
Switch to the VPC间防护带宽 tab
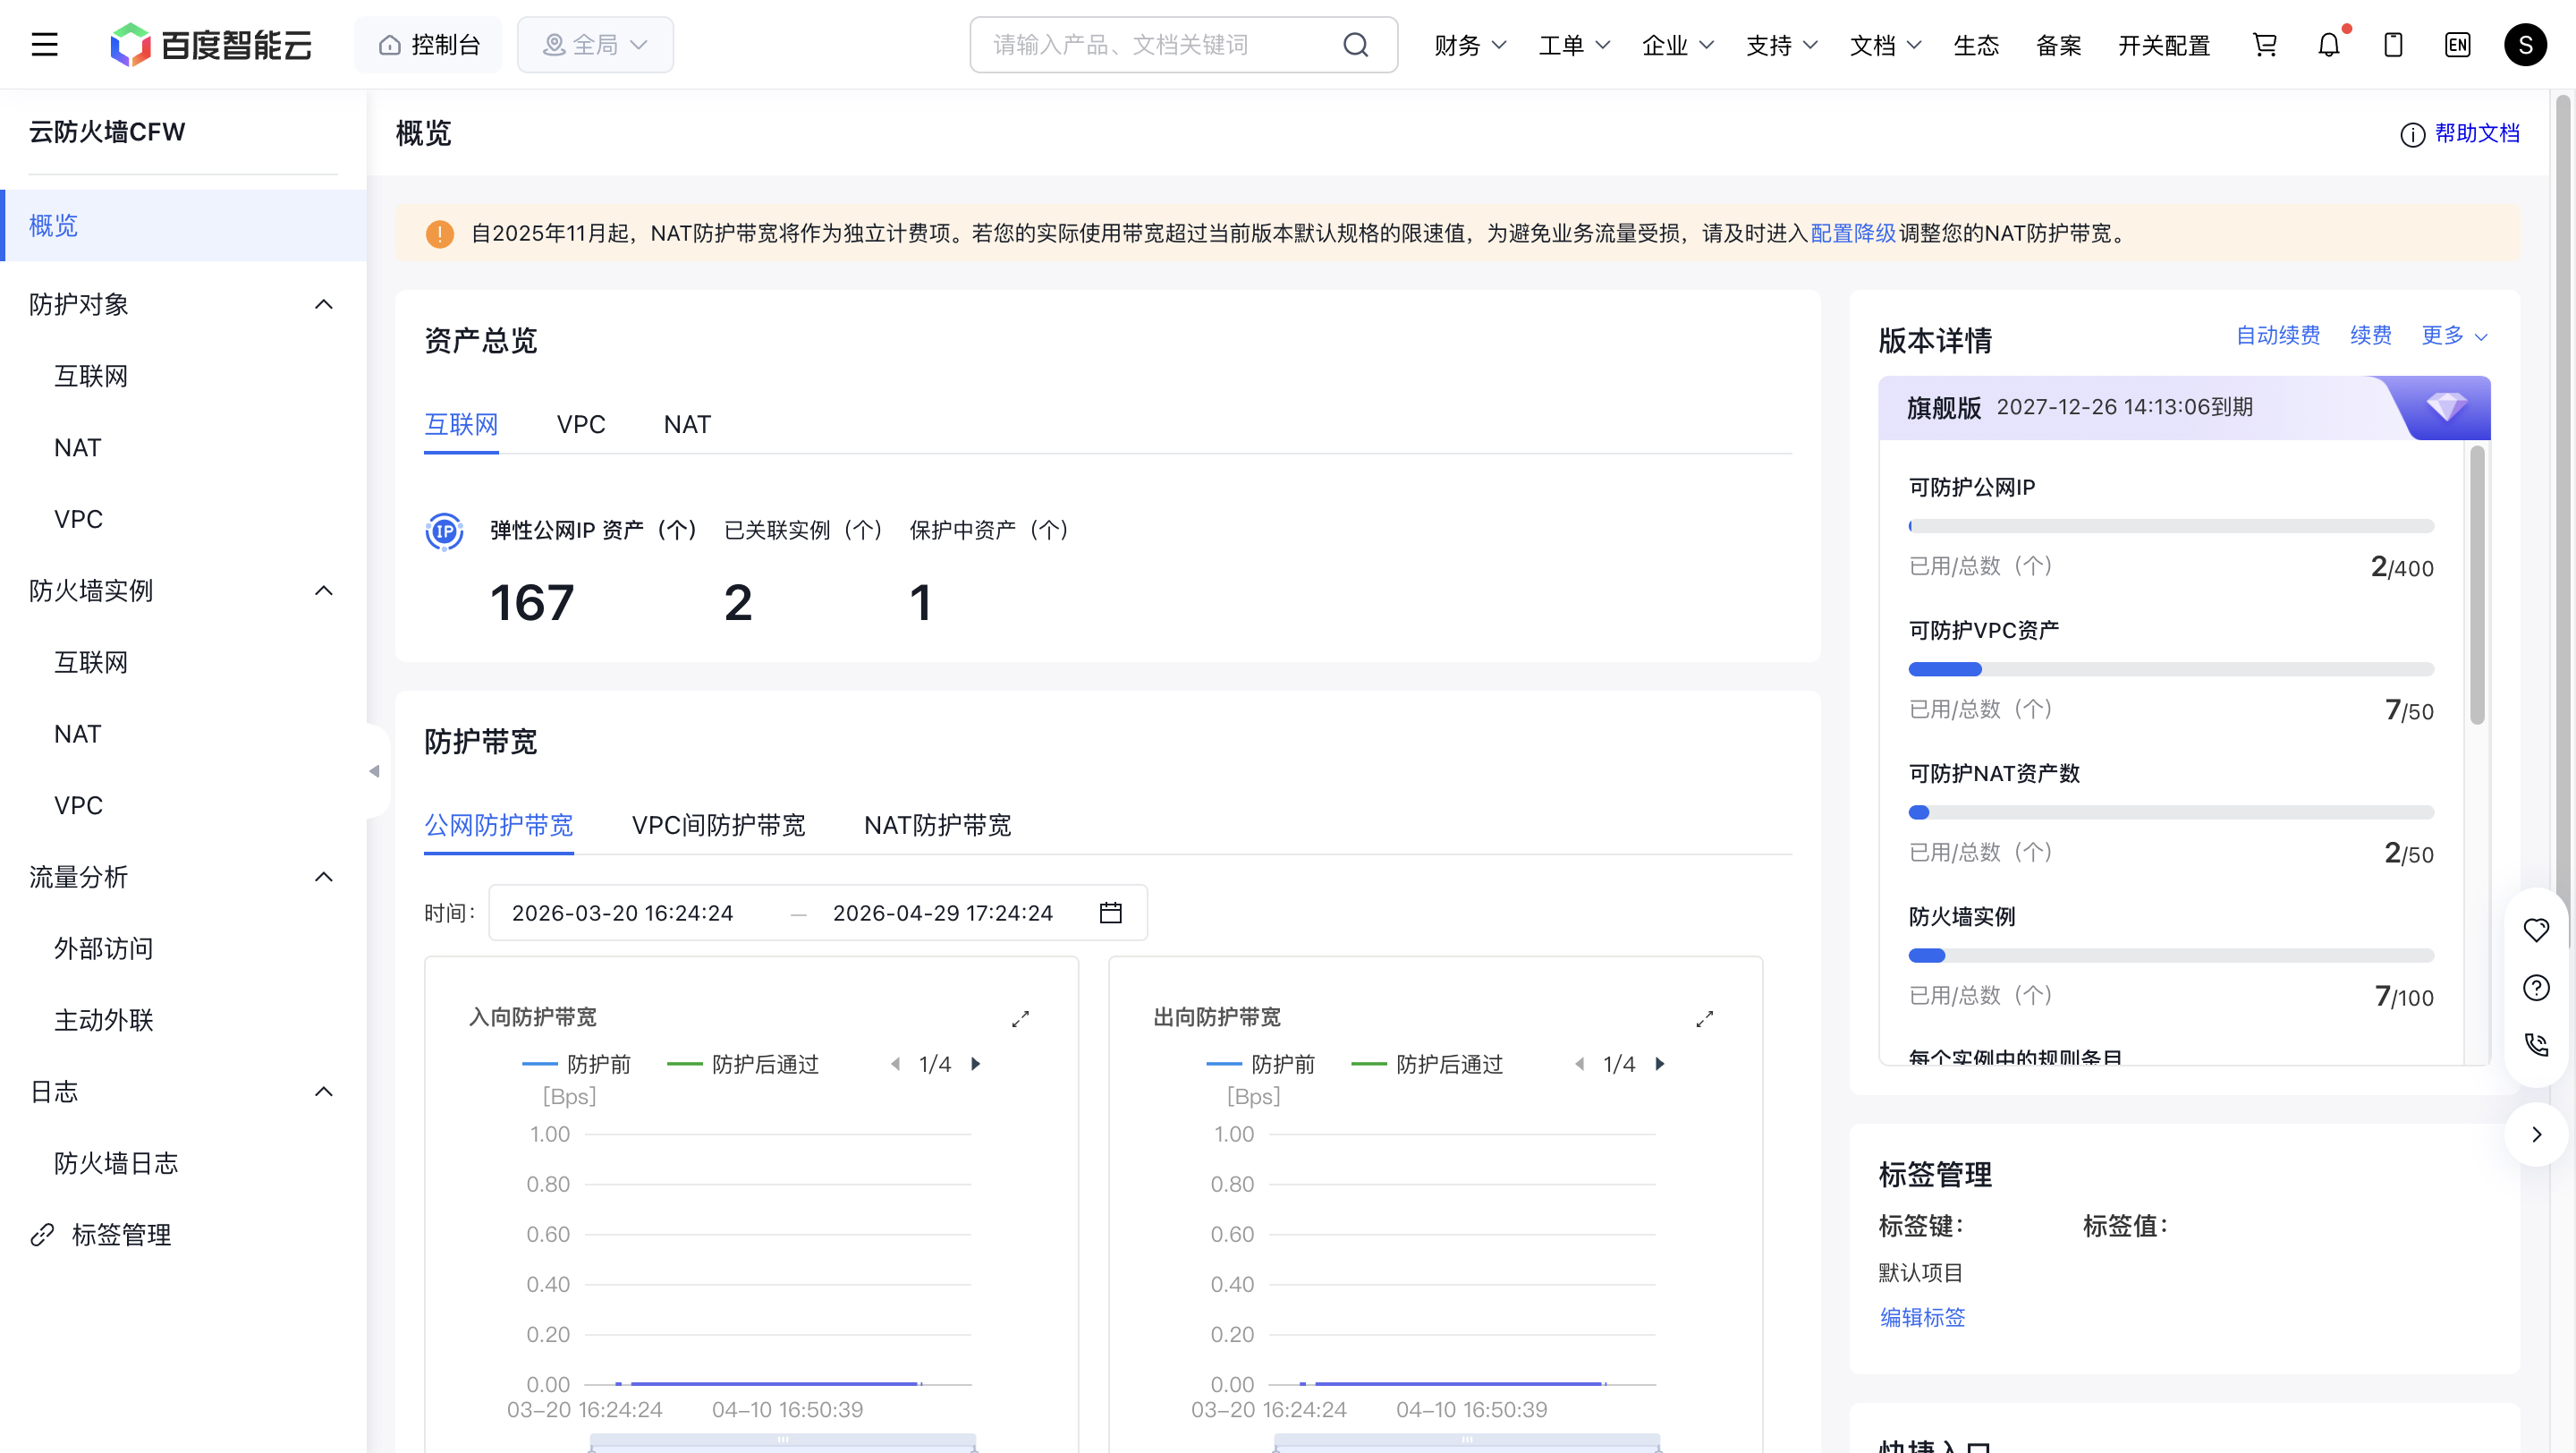(x=718, y=825)
